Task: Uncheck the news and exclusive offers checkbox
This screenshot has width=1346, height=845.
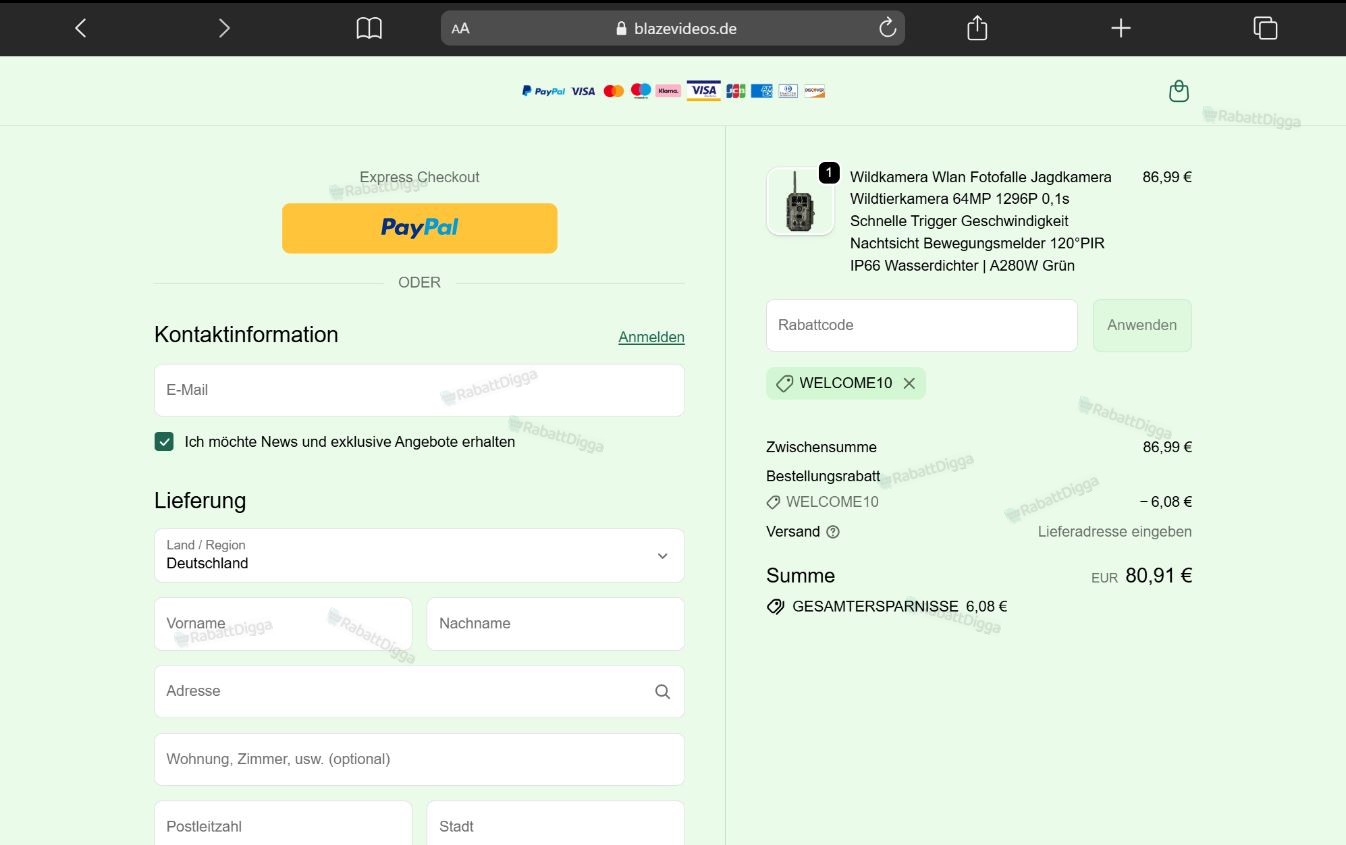Action: click(x=164, y=441)
